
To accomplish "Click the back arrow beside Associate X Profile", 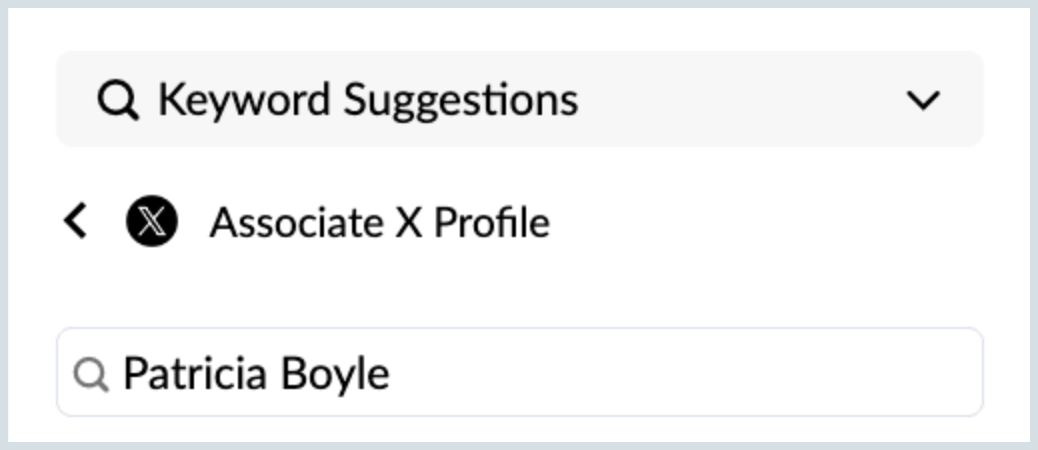I will (x=75, y=221).
